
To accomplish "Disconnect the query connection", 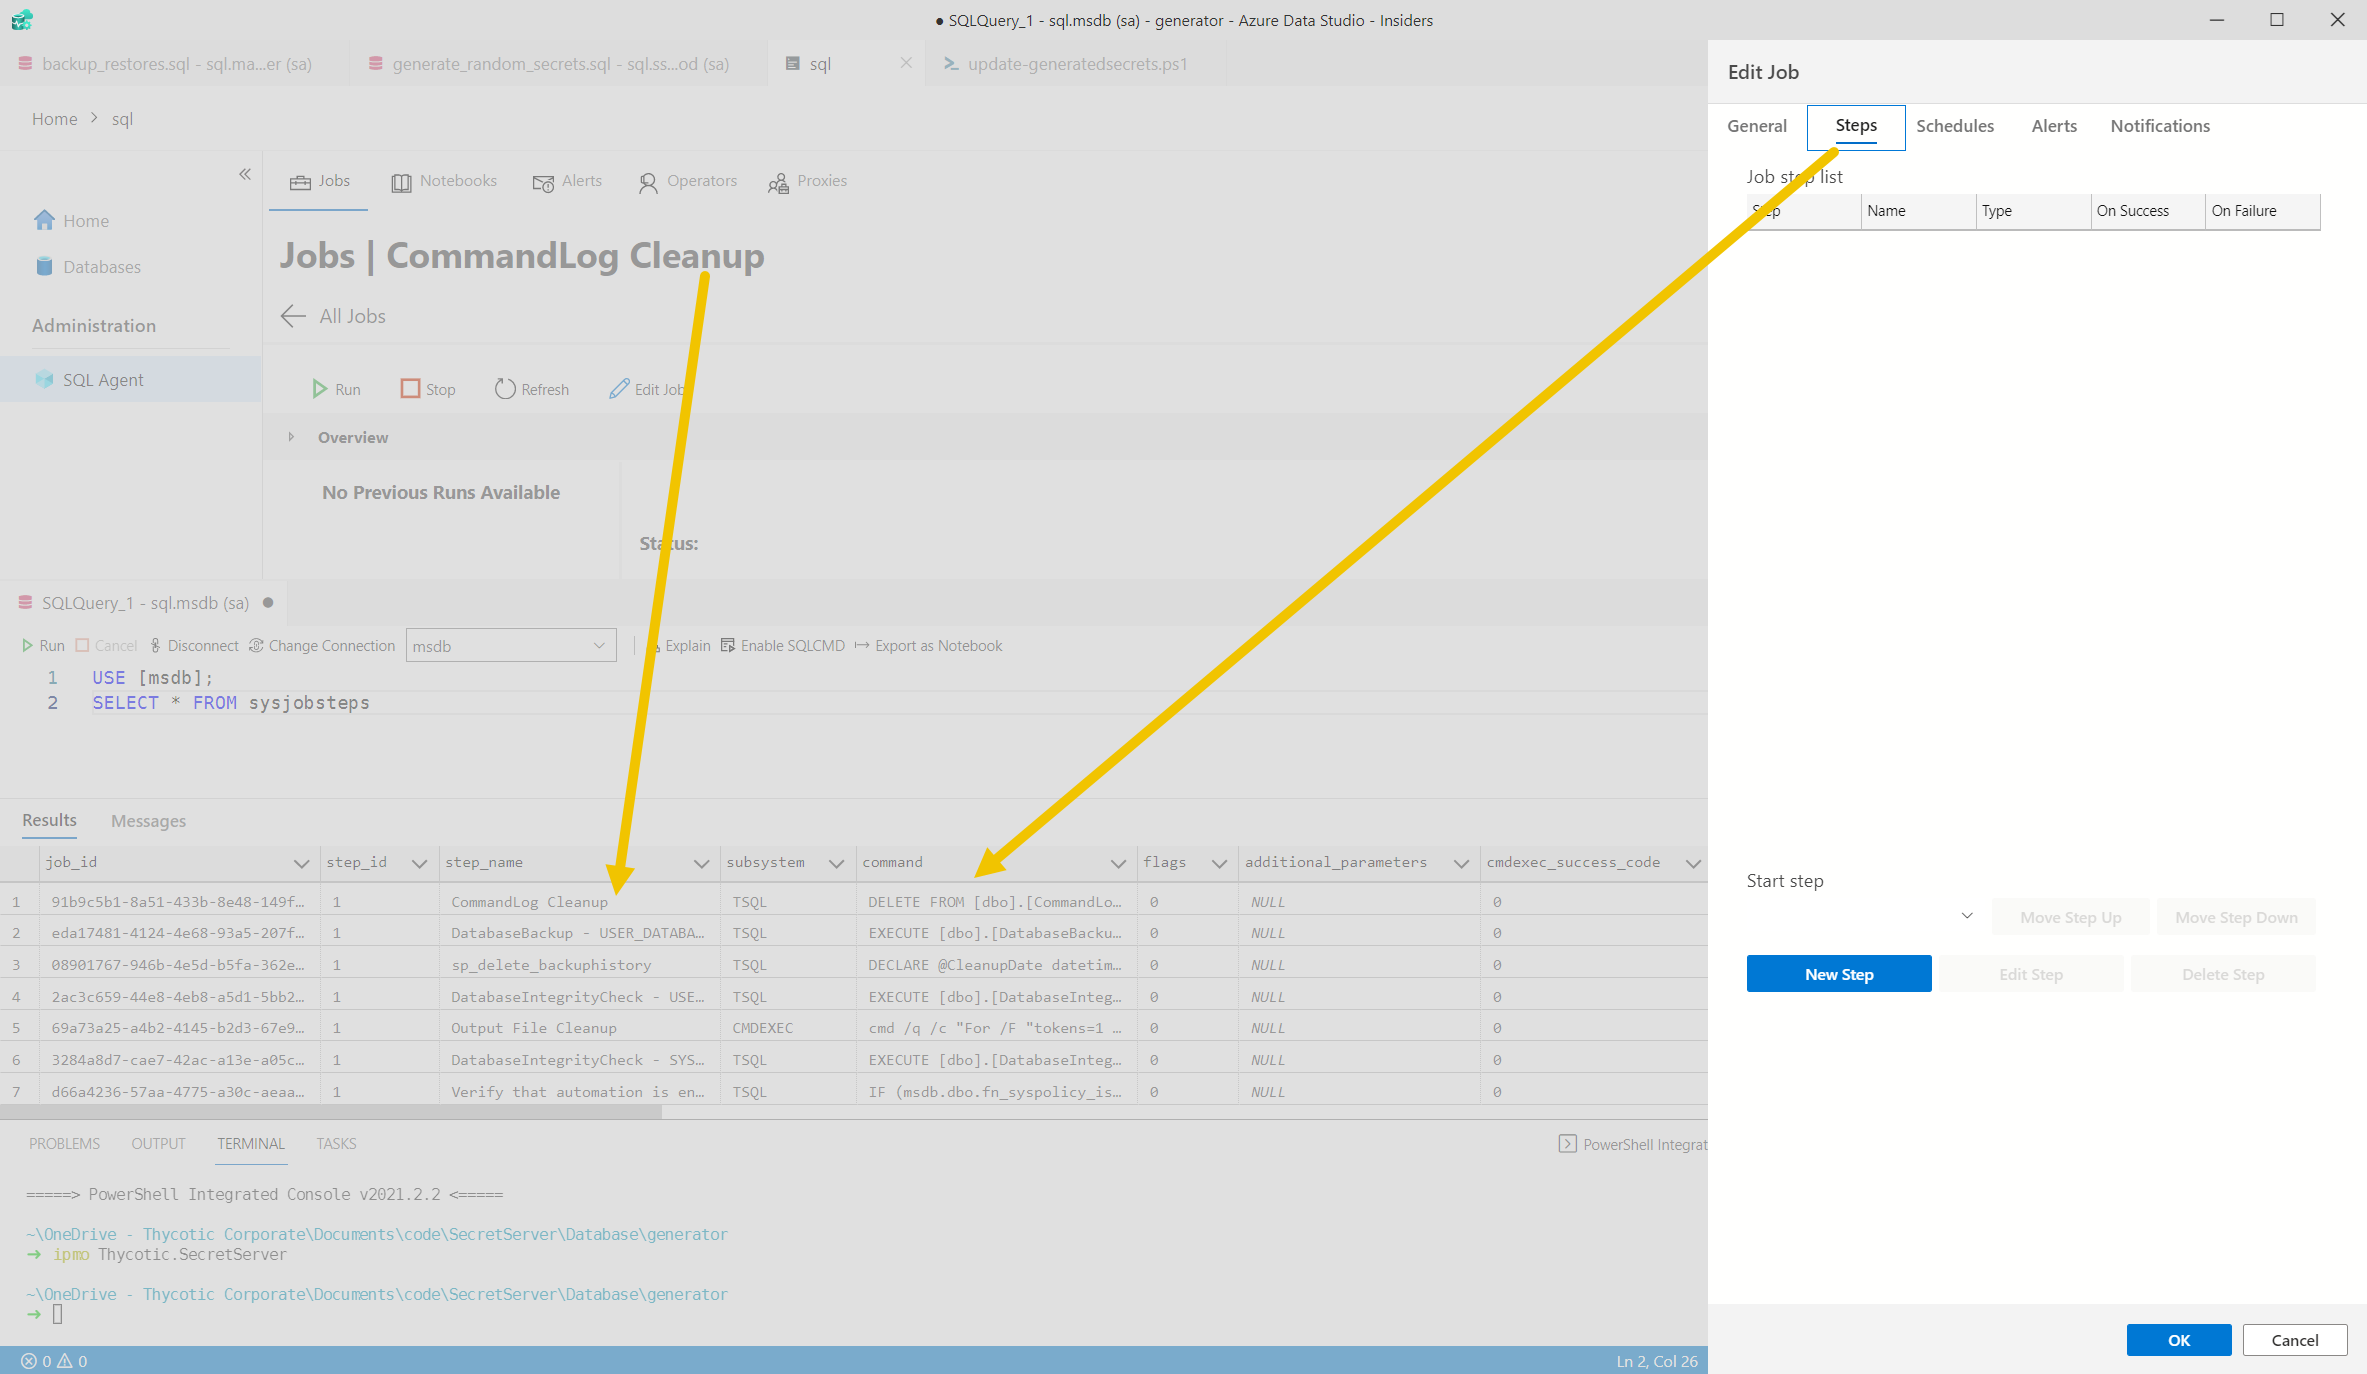I will tap(194, 646).
